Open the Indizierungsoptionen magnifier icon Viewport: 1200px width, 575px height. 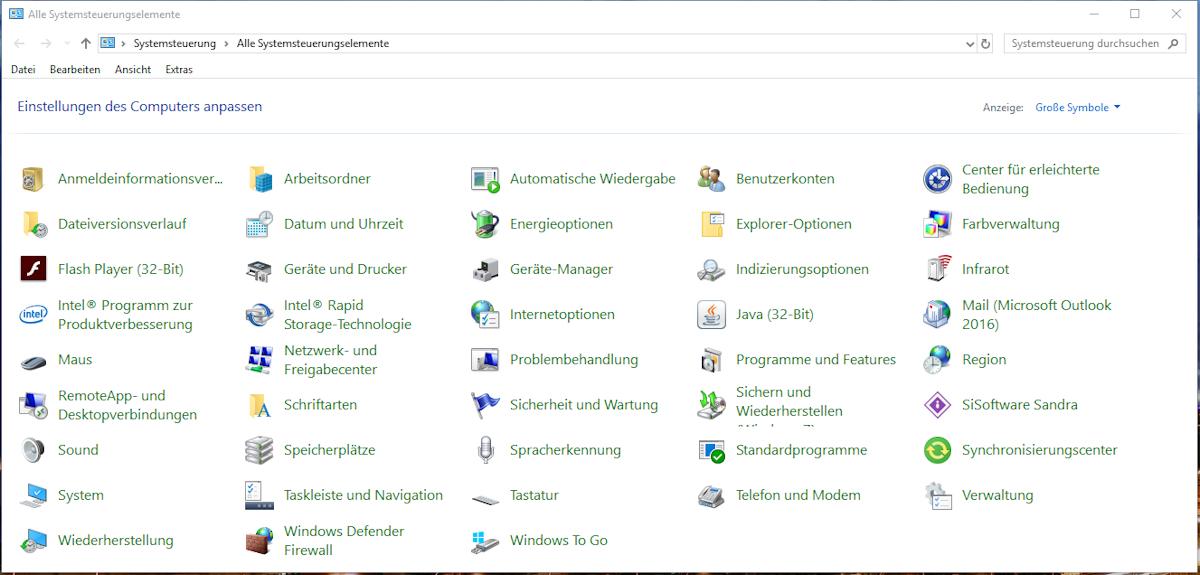[711, 269]
